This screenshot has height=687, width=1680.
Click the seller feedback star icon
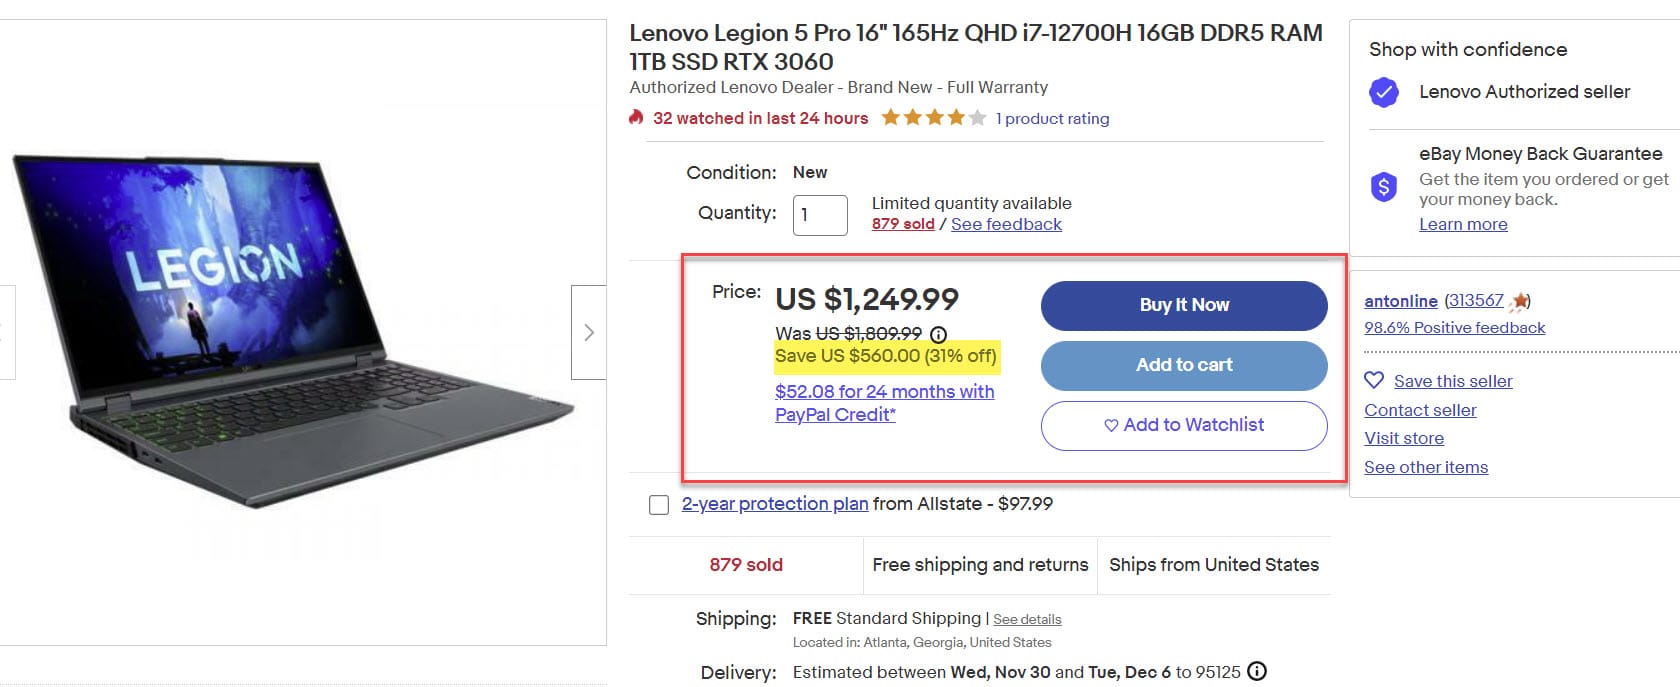(1520, 301)
